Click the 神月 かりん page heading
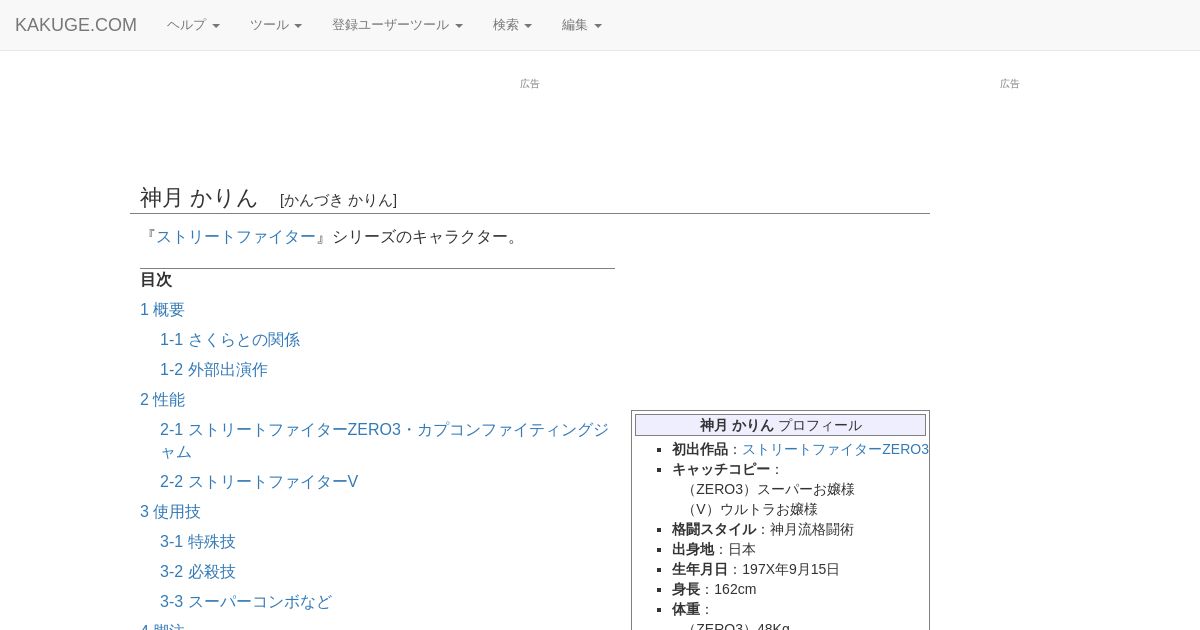The width and height of the screenshot is (1200, 630). click(x=199, y=198)
